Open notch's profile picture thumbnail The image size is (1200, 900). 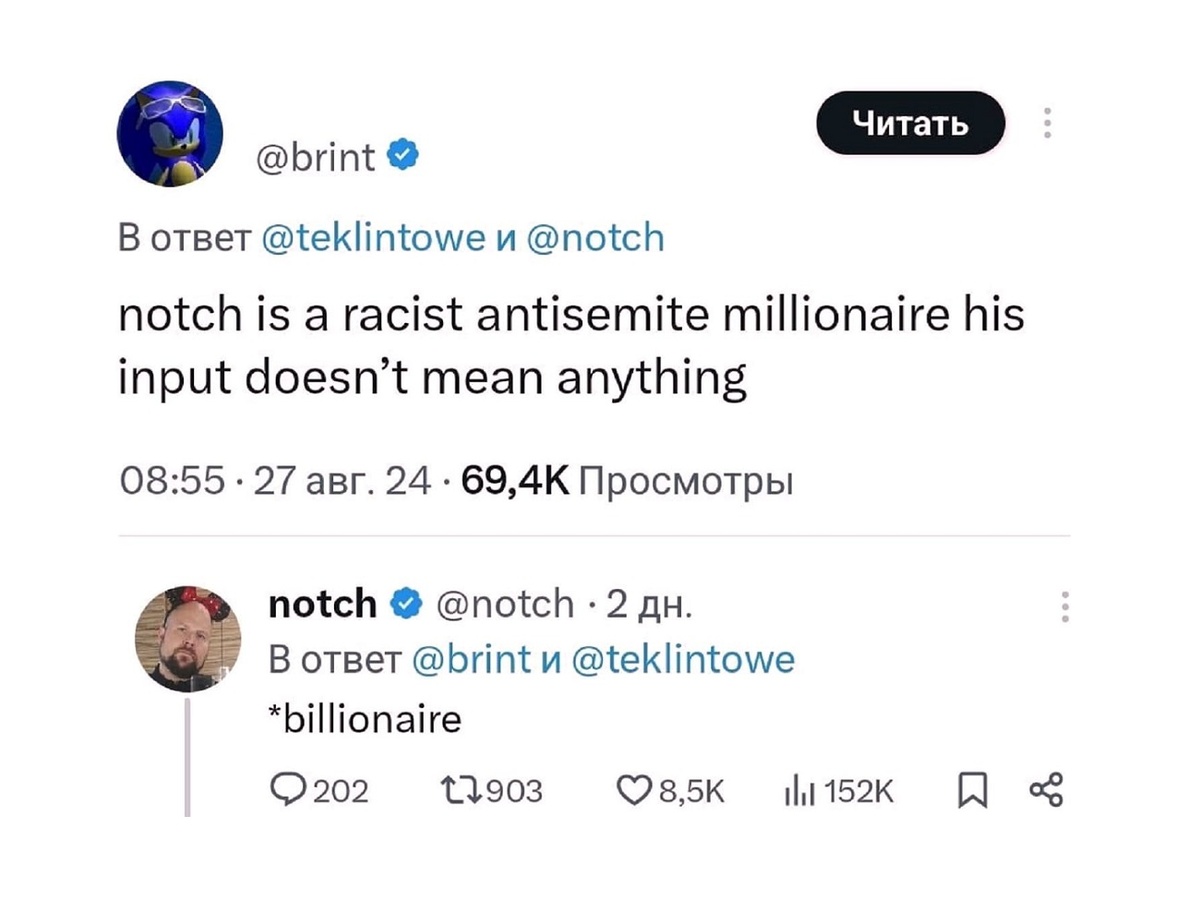click(x=189, y=638)
